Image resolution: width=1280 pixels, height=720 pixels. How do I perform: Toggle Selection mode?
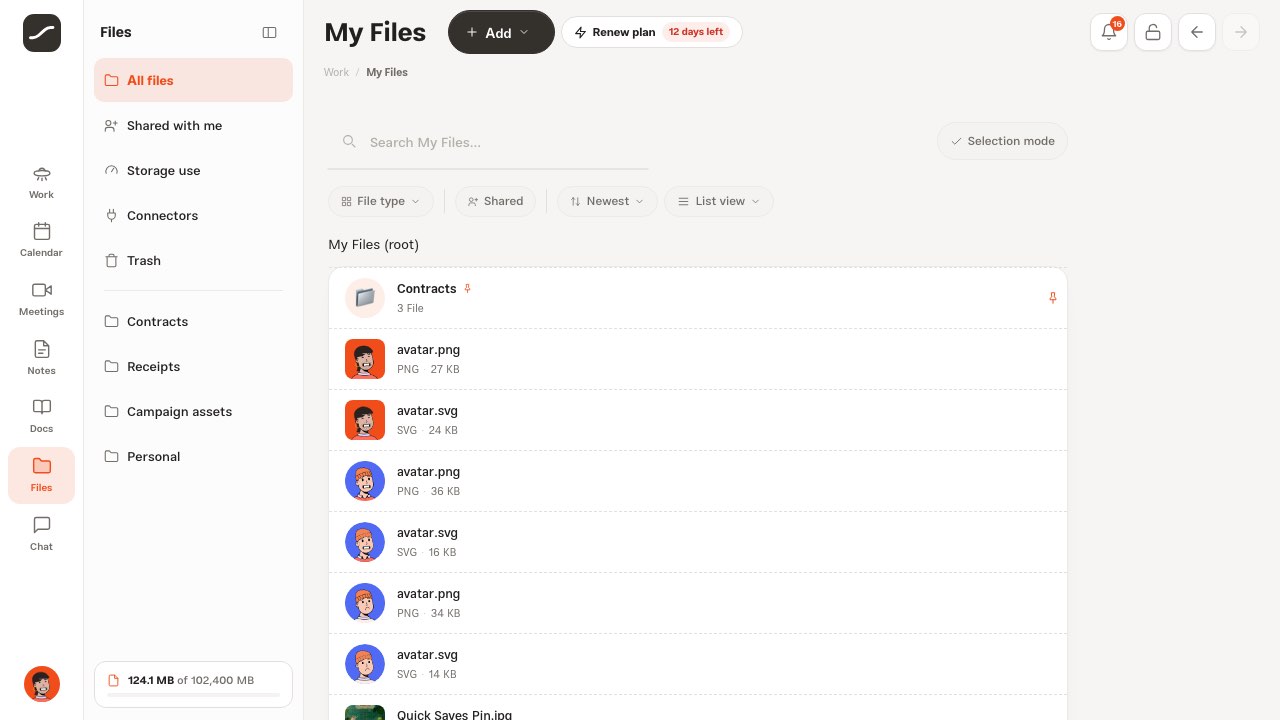tap(1002, 141)
